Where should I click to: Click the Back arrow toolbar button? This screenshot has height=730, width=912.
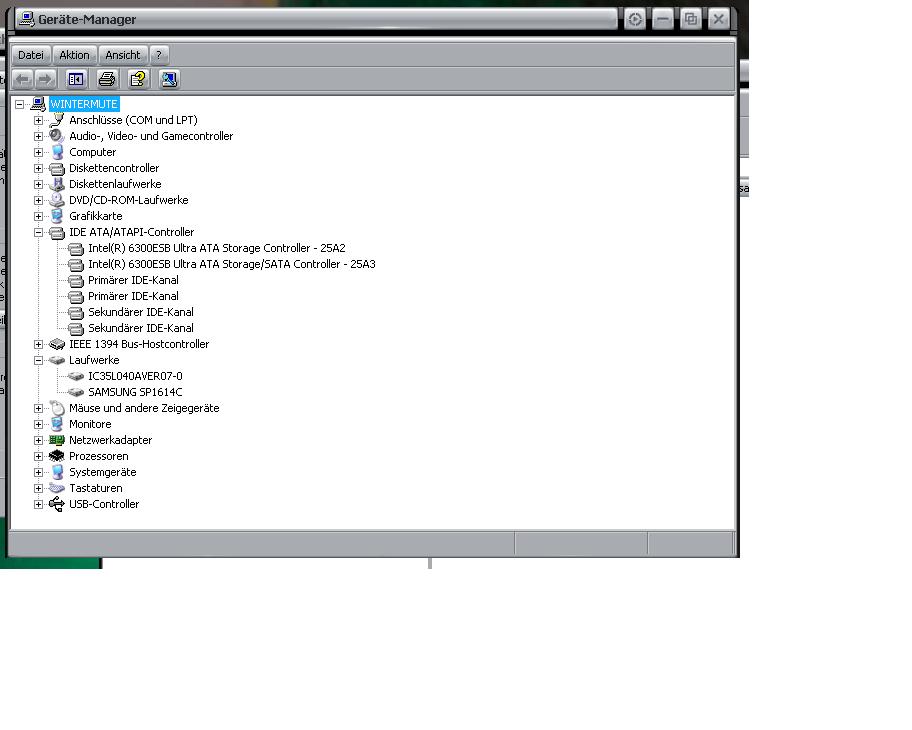pos(23,79)
